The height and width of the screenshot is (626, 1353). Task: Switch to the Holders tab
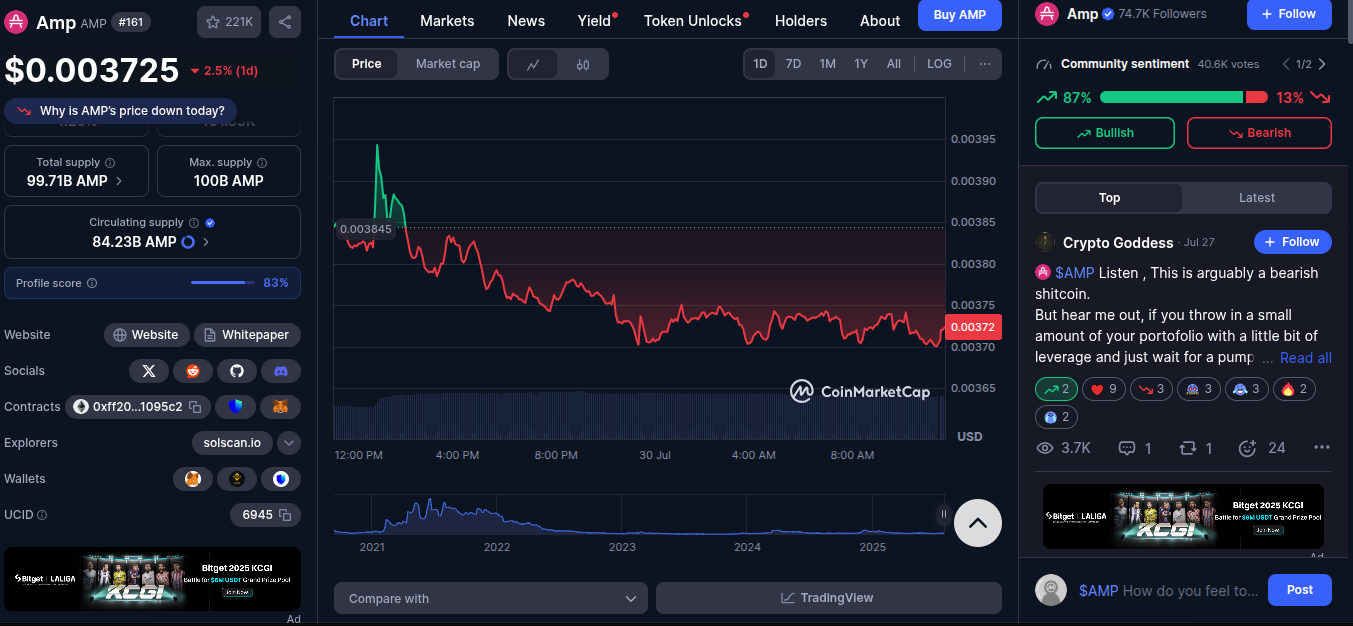801,20
